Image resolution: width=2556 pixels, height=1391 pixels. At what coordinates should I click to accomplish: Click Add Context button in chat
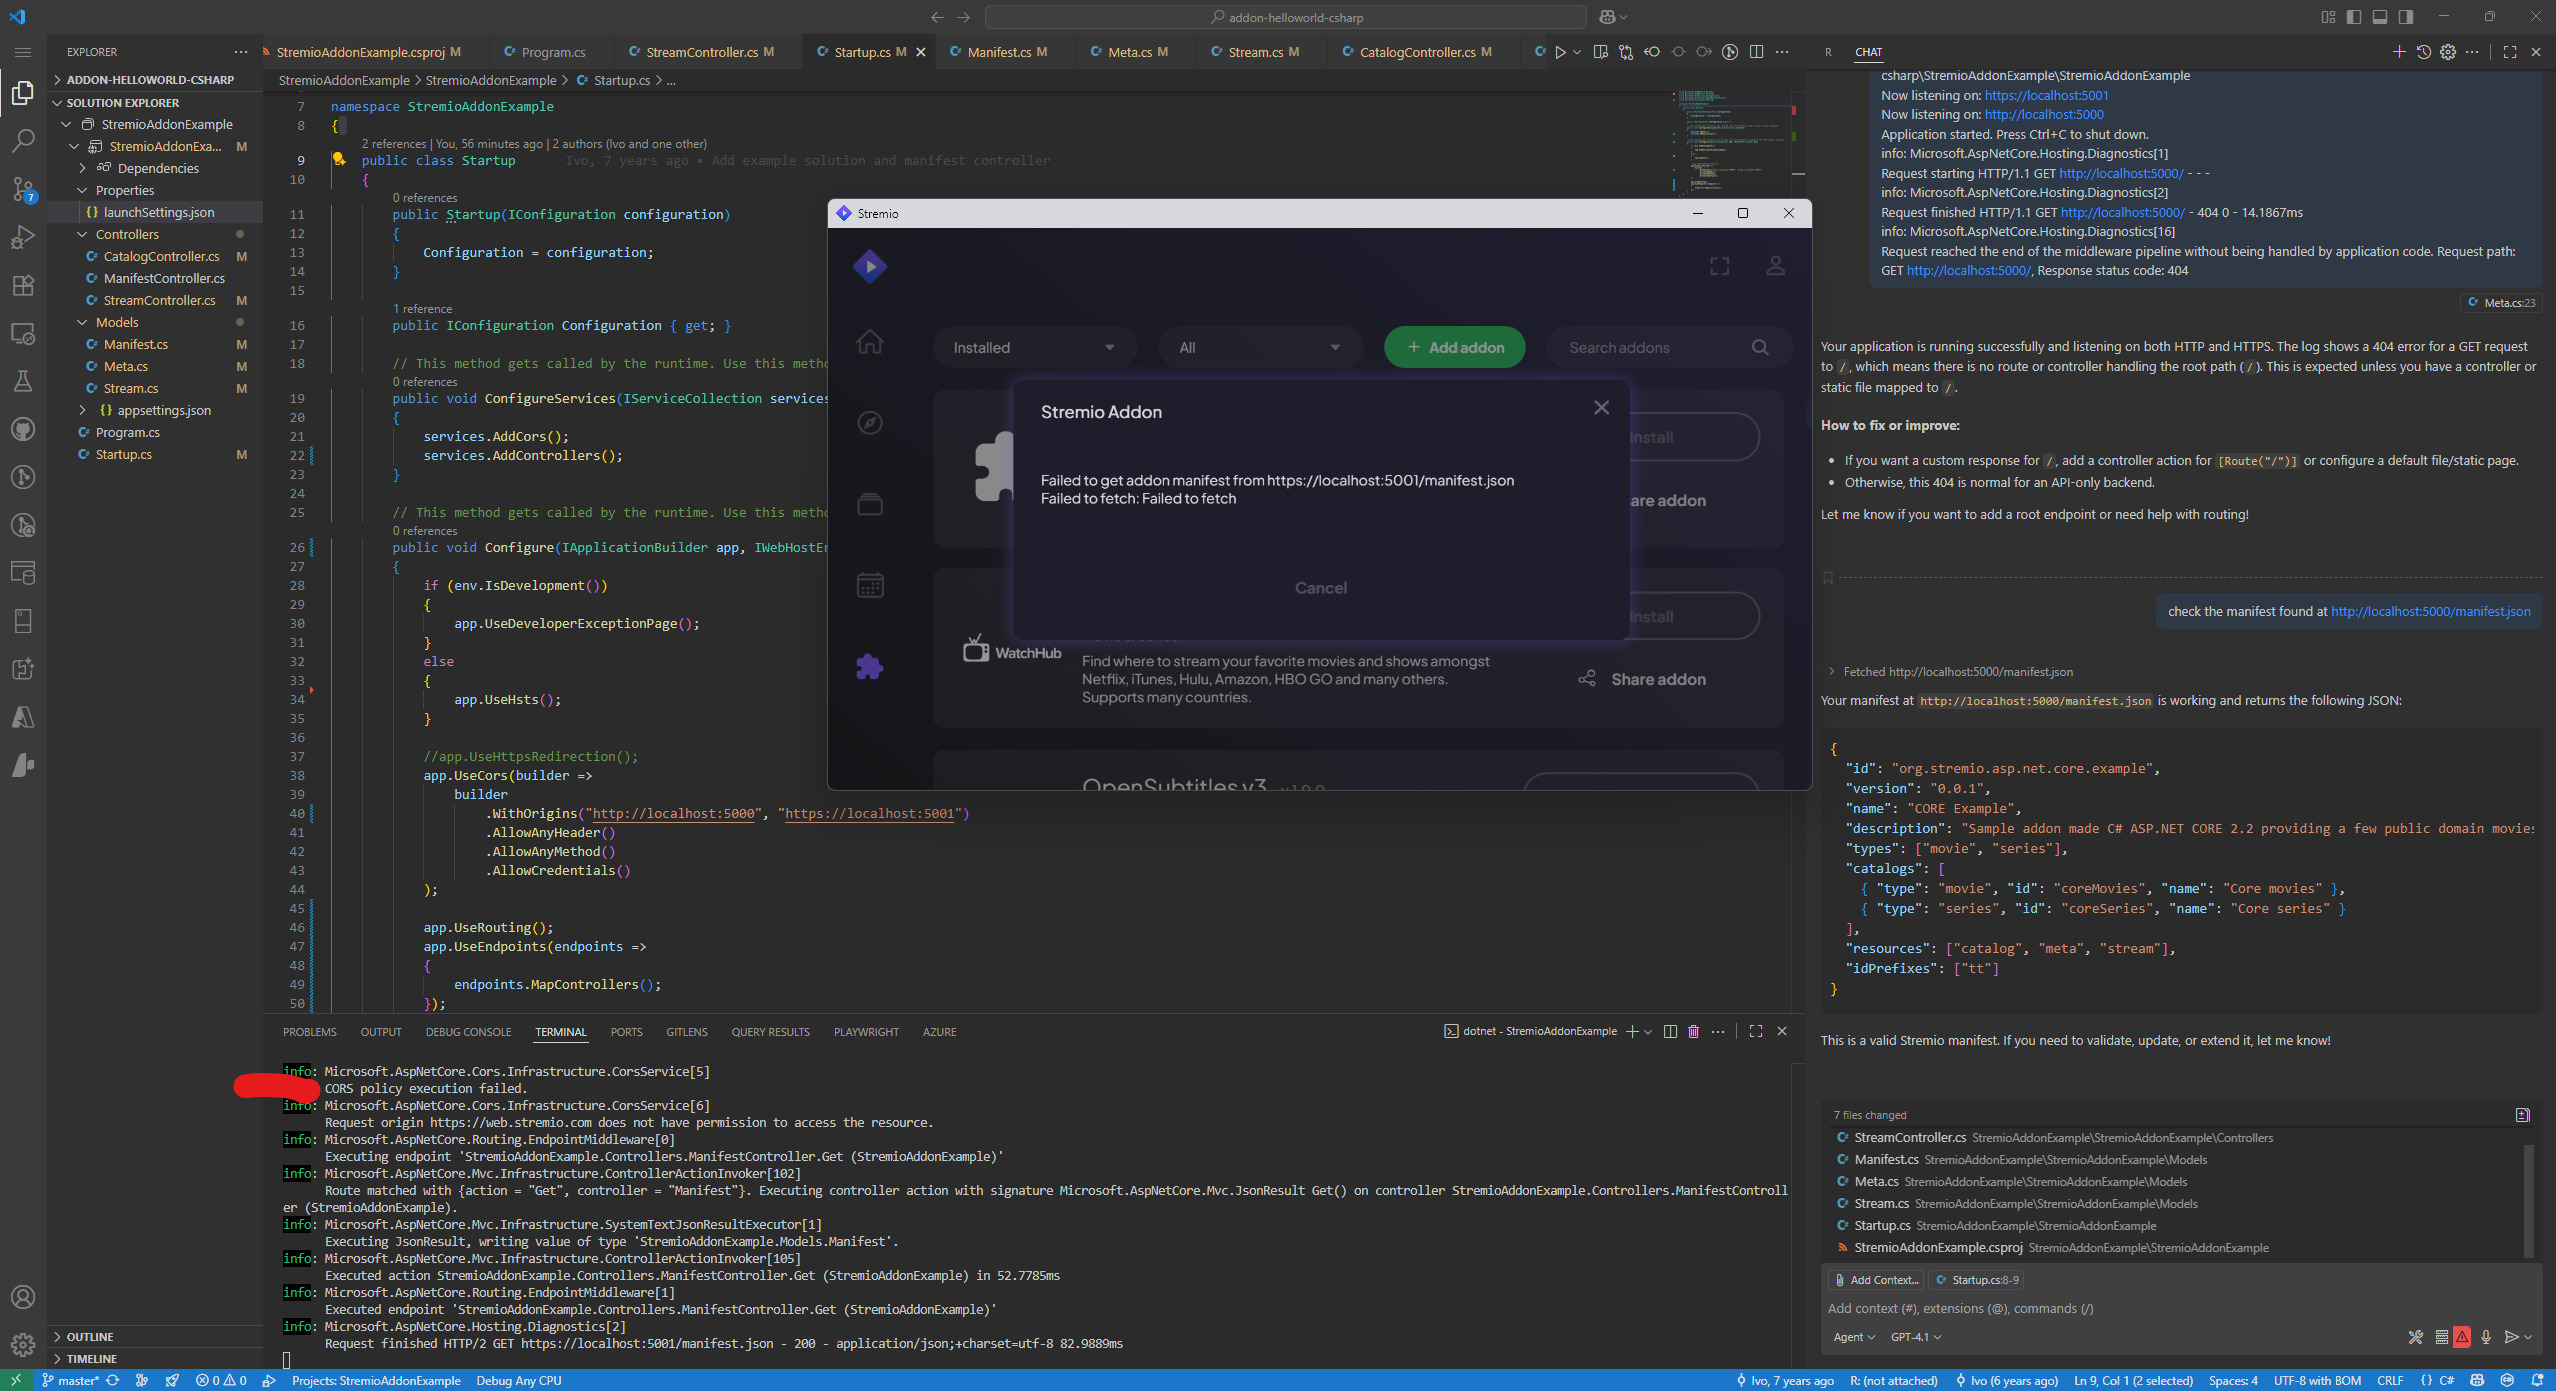1876,1280
